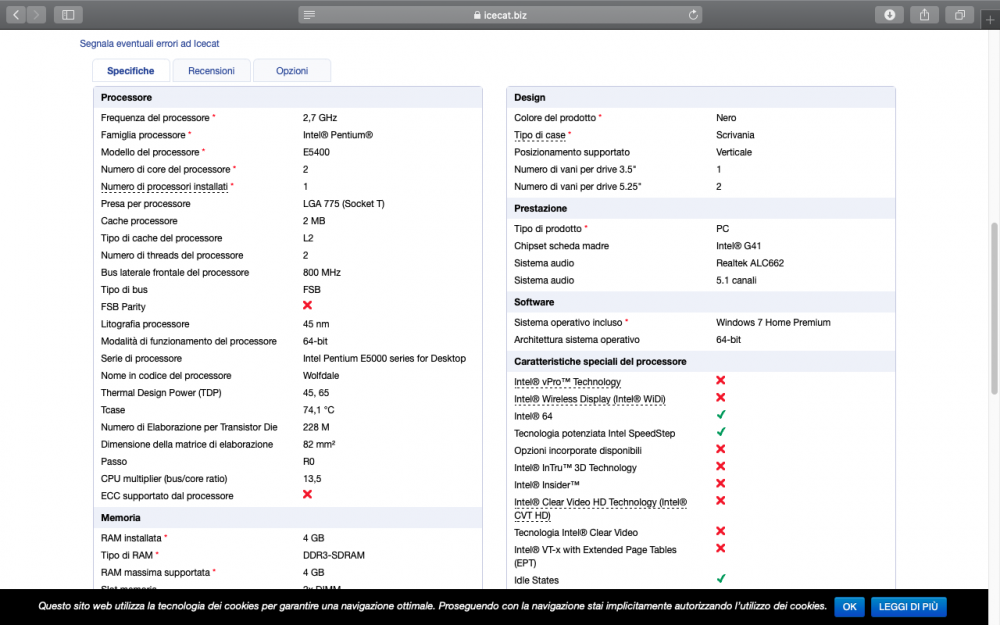Go forward with the browser forward arrow
The image size is (1000, 625).
point(36,15)
